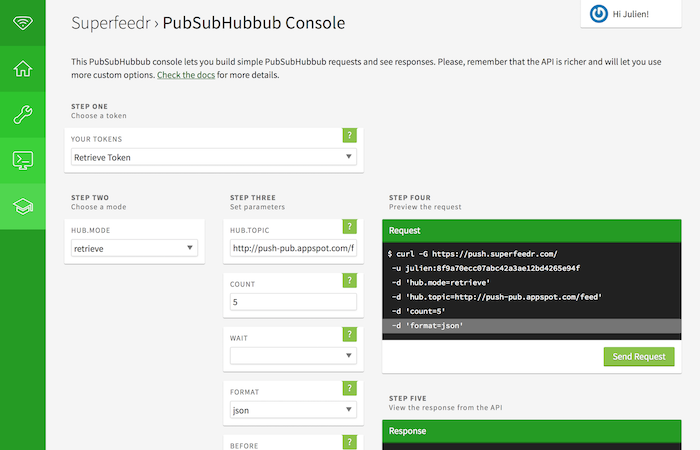Click the 'hub.mode=retrieve' request line
The height and width of the screenshot is (450, 700).
pos(441,283)
